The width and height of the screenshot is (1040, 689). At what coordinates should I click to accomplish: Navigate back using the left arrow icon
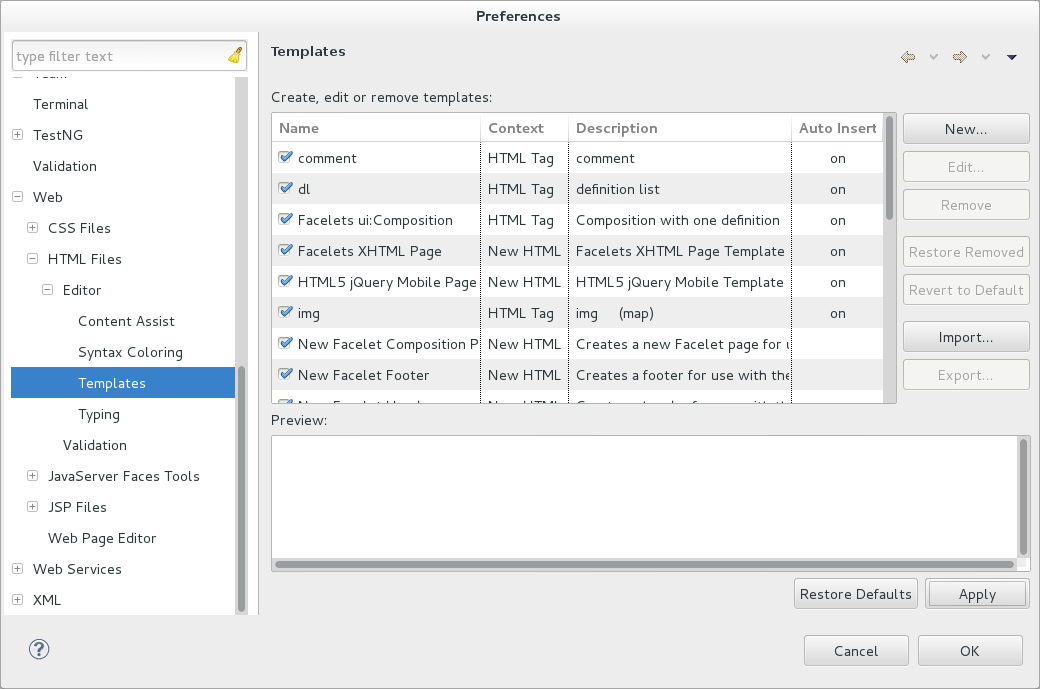click(907, 57)
